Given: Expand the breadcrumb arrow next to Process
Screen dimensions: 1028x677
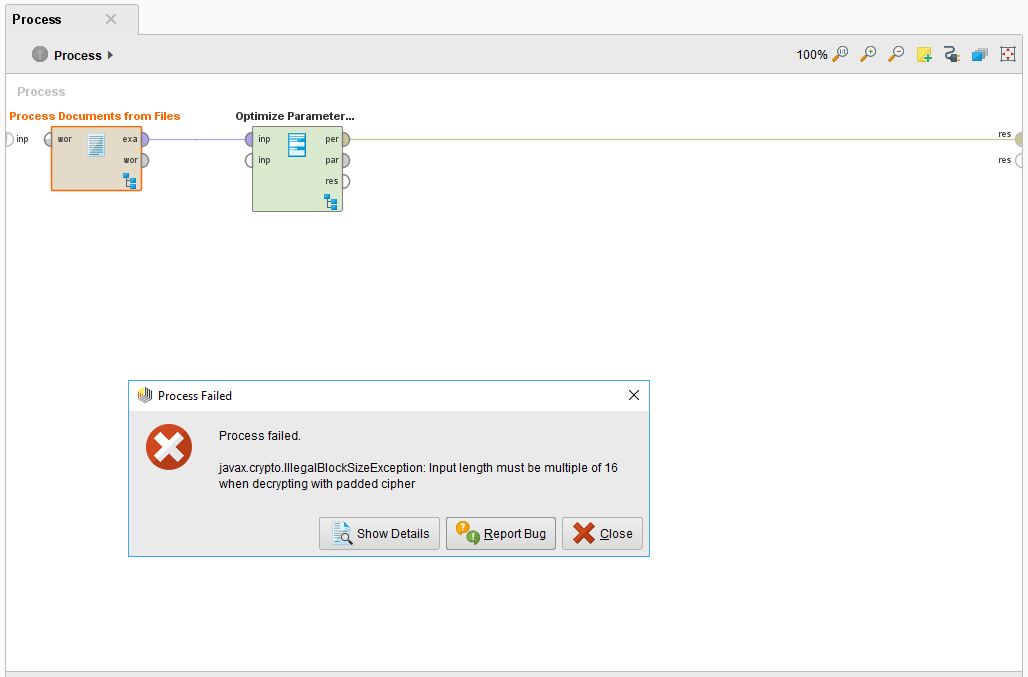Looking at the screenshot, I should point(108,56).
